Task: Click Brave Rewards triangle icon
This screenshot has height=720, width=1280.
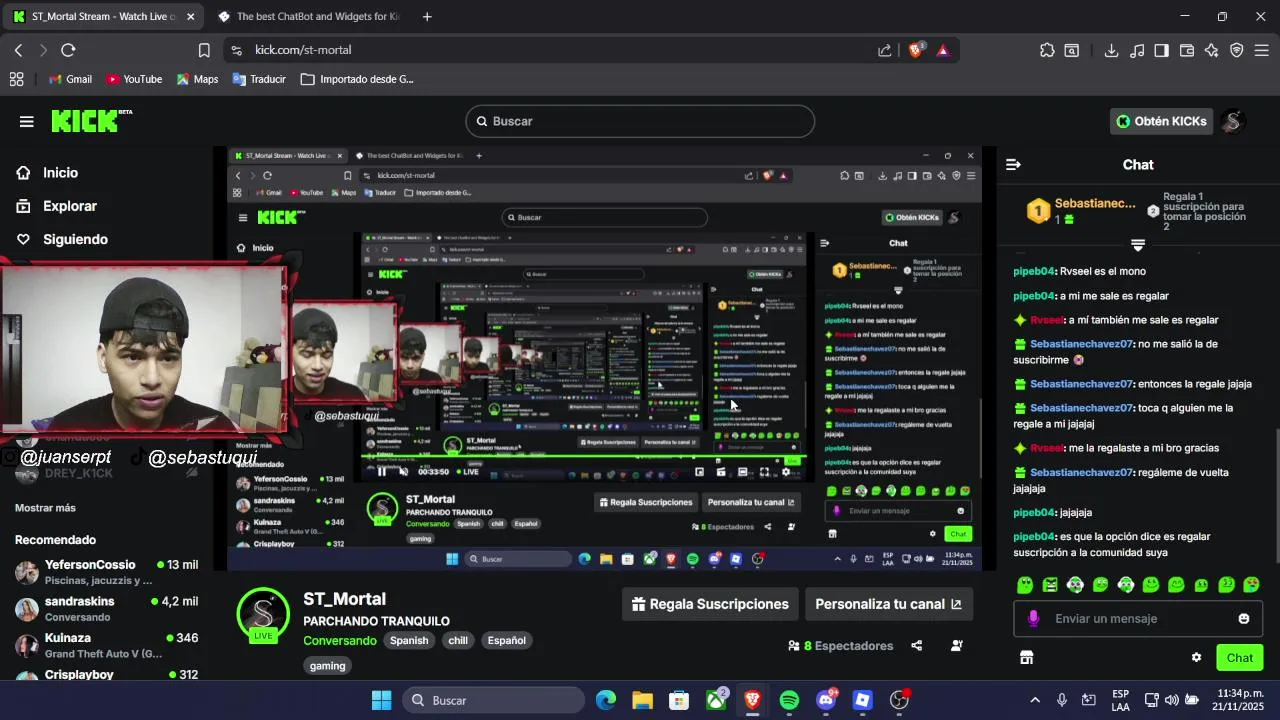Action: click(x=942, y=50)
